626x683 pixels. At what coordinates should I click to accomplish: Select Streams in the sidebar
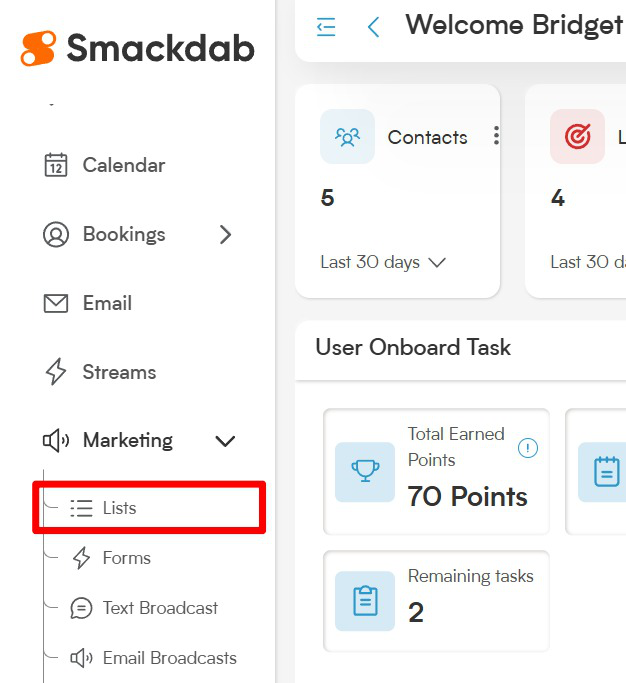tap(100, 372)
